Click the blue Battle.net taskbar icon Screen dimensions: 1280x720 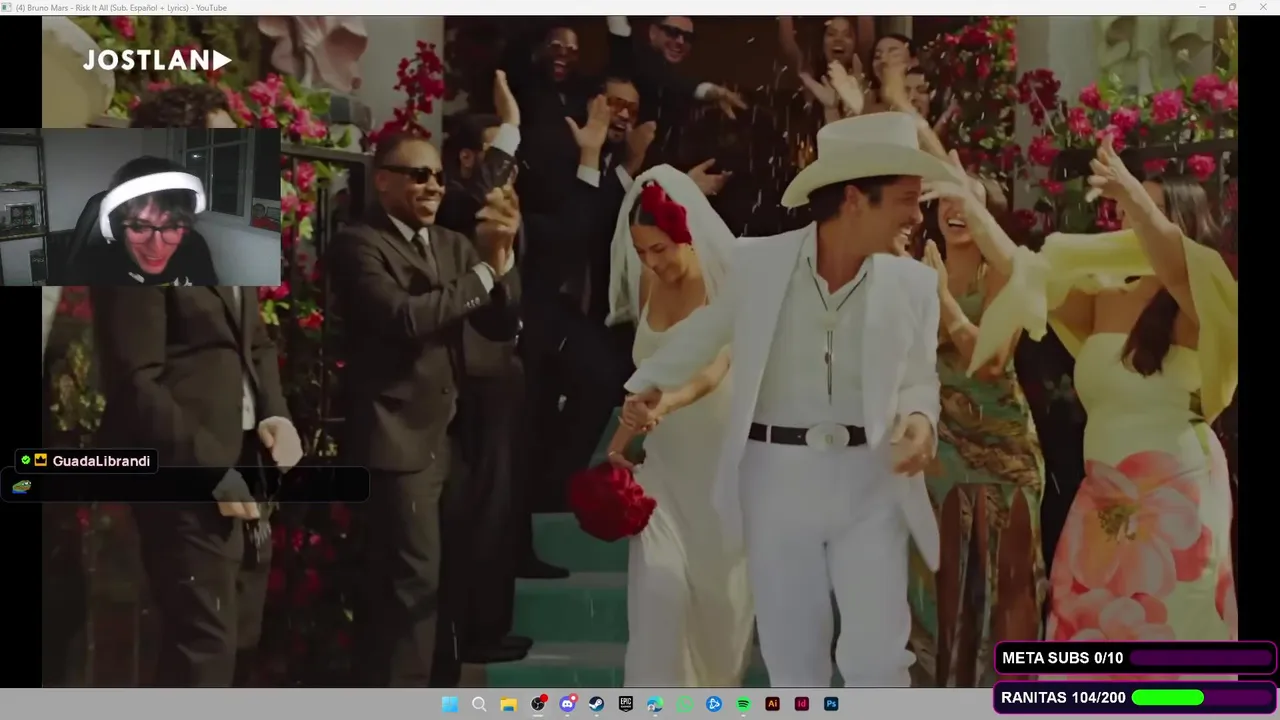[x=714, y=704]
